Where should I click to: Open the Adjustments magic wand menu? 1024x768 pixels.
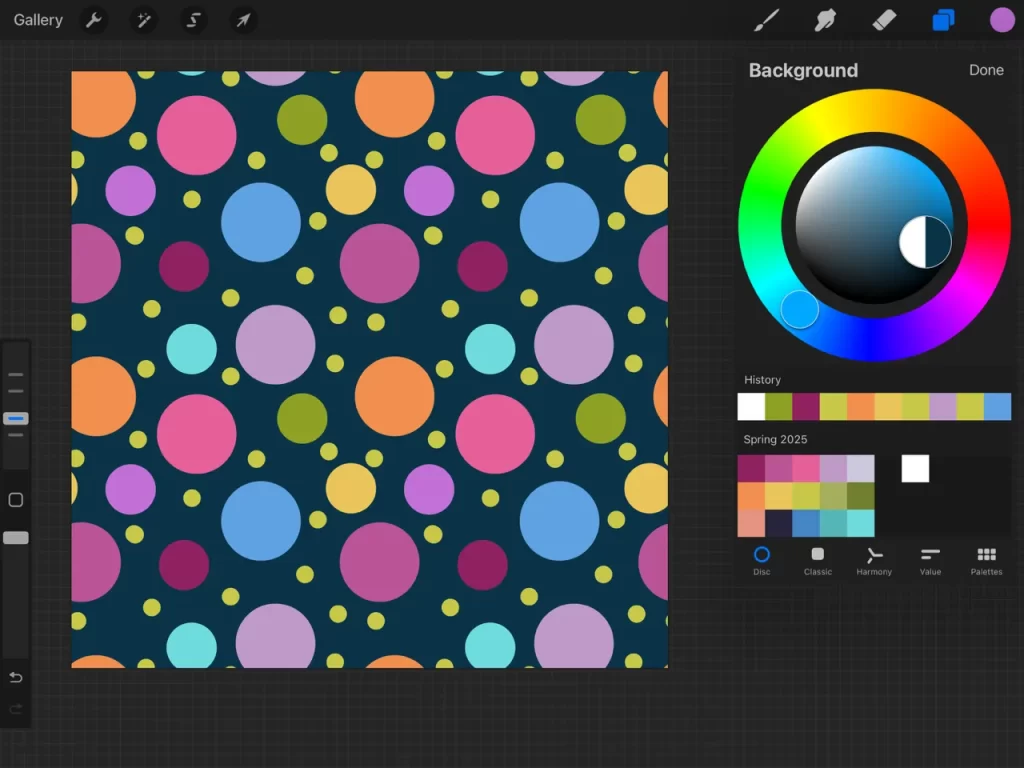coord(144,20)
